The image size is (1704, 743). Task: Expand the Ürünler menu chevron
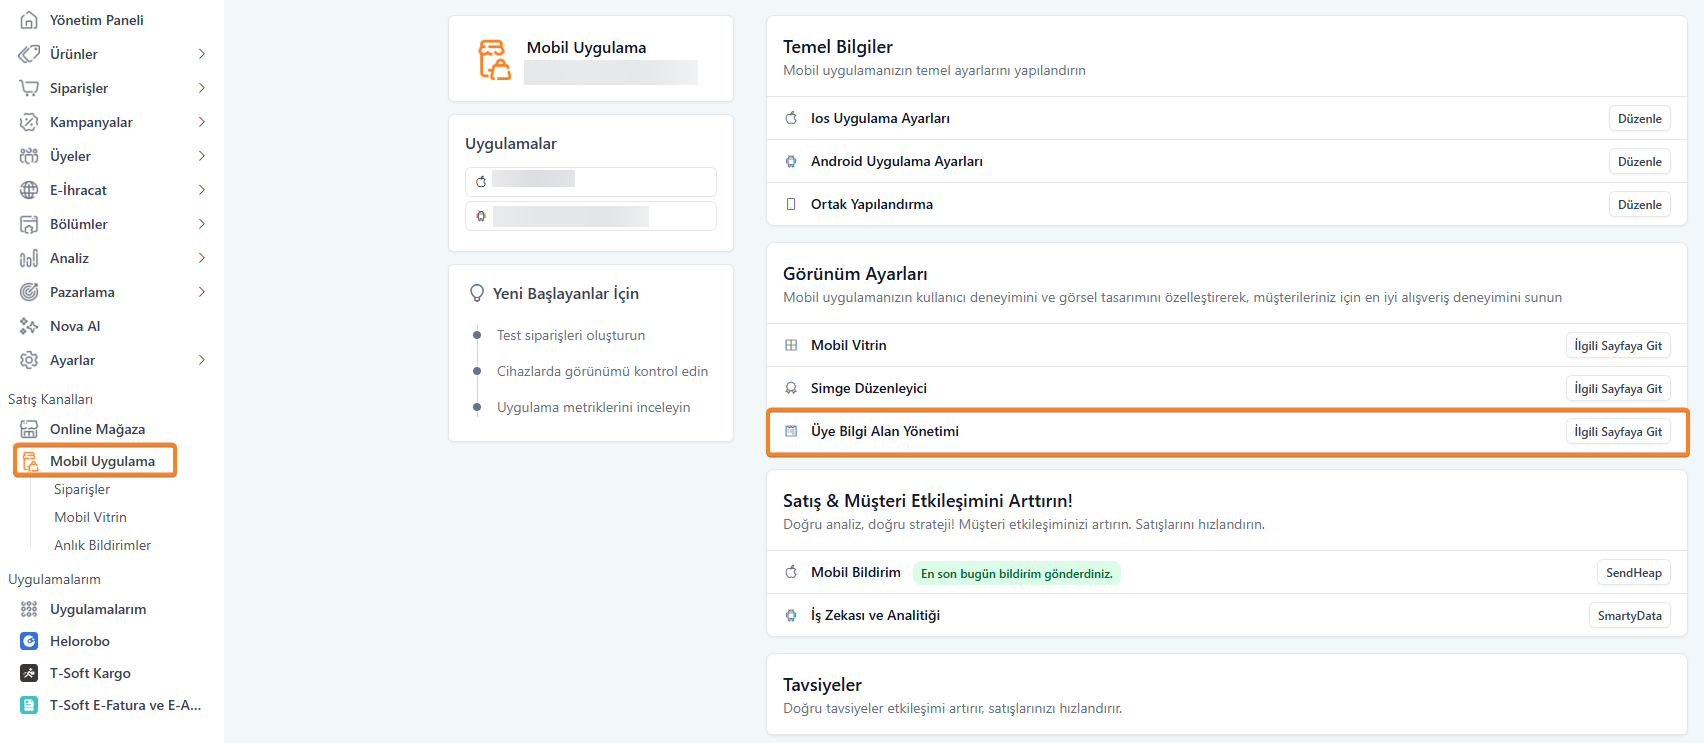click(x=201, y=54)
